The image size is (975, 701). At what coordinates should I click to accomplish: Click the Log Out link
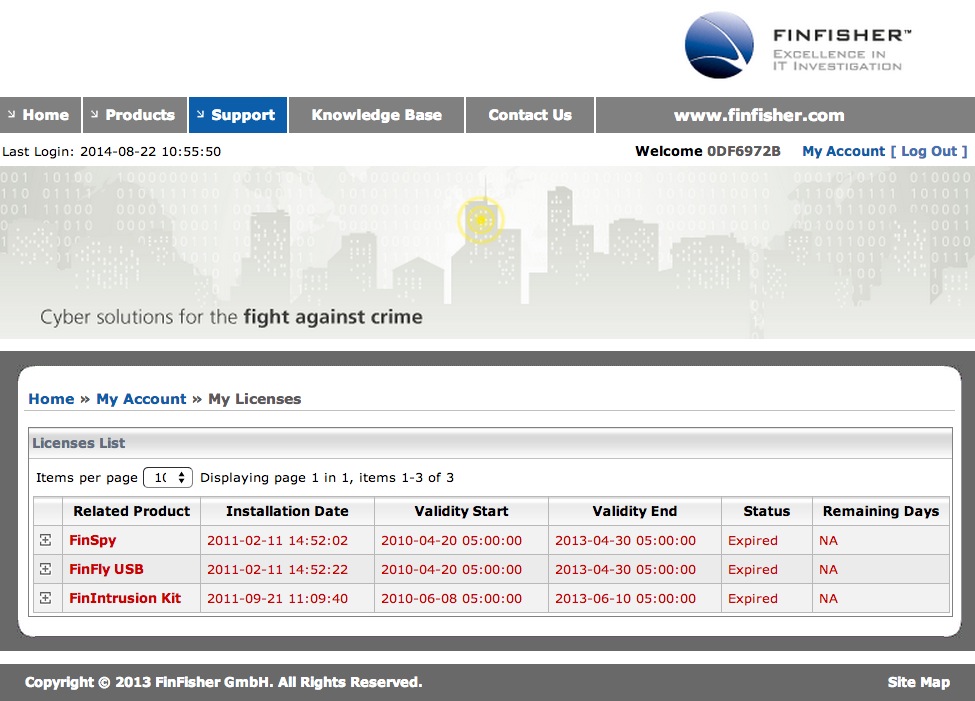929,151
